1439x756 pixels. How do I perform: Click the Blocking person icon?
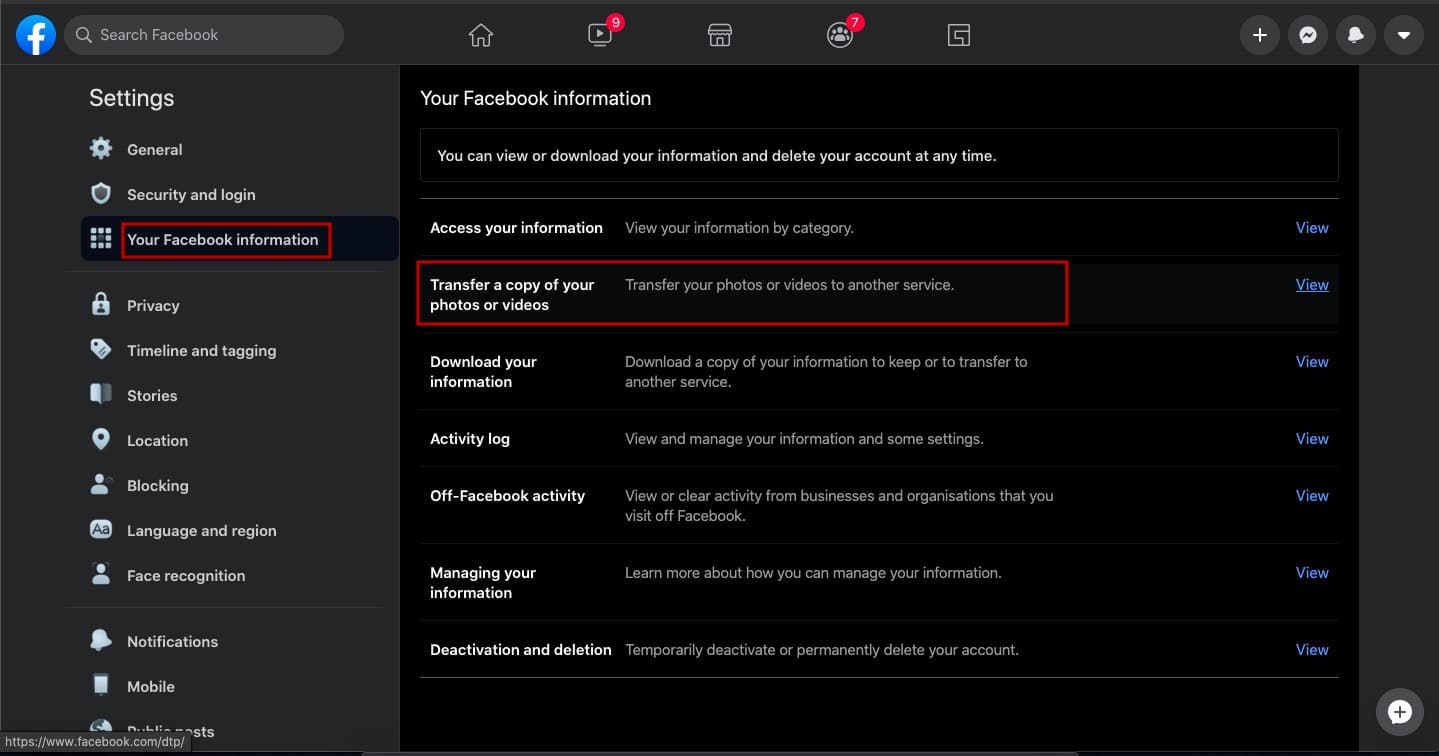point(101,485)
